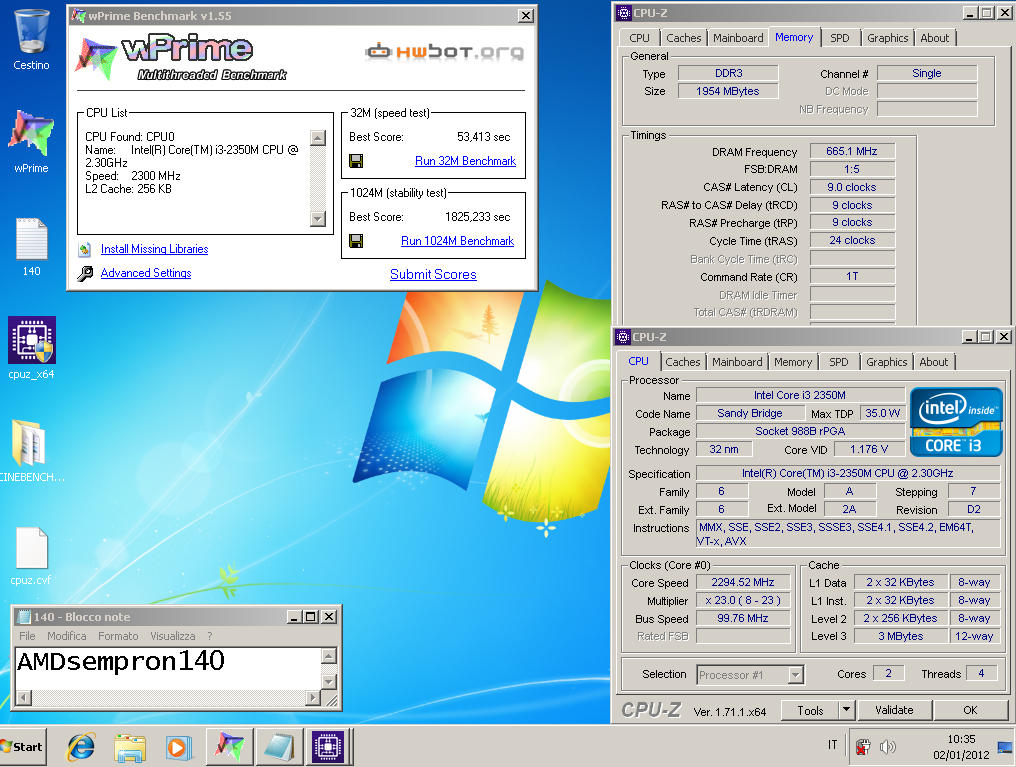Click the volume speaker tray icon
Image resolution: width=1016 pixels, height=767 pixels.
click(887, 747)
